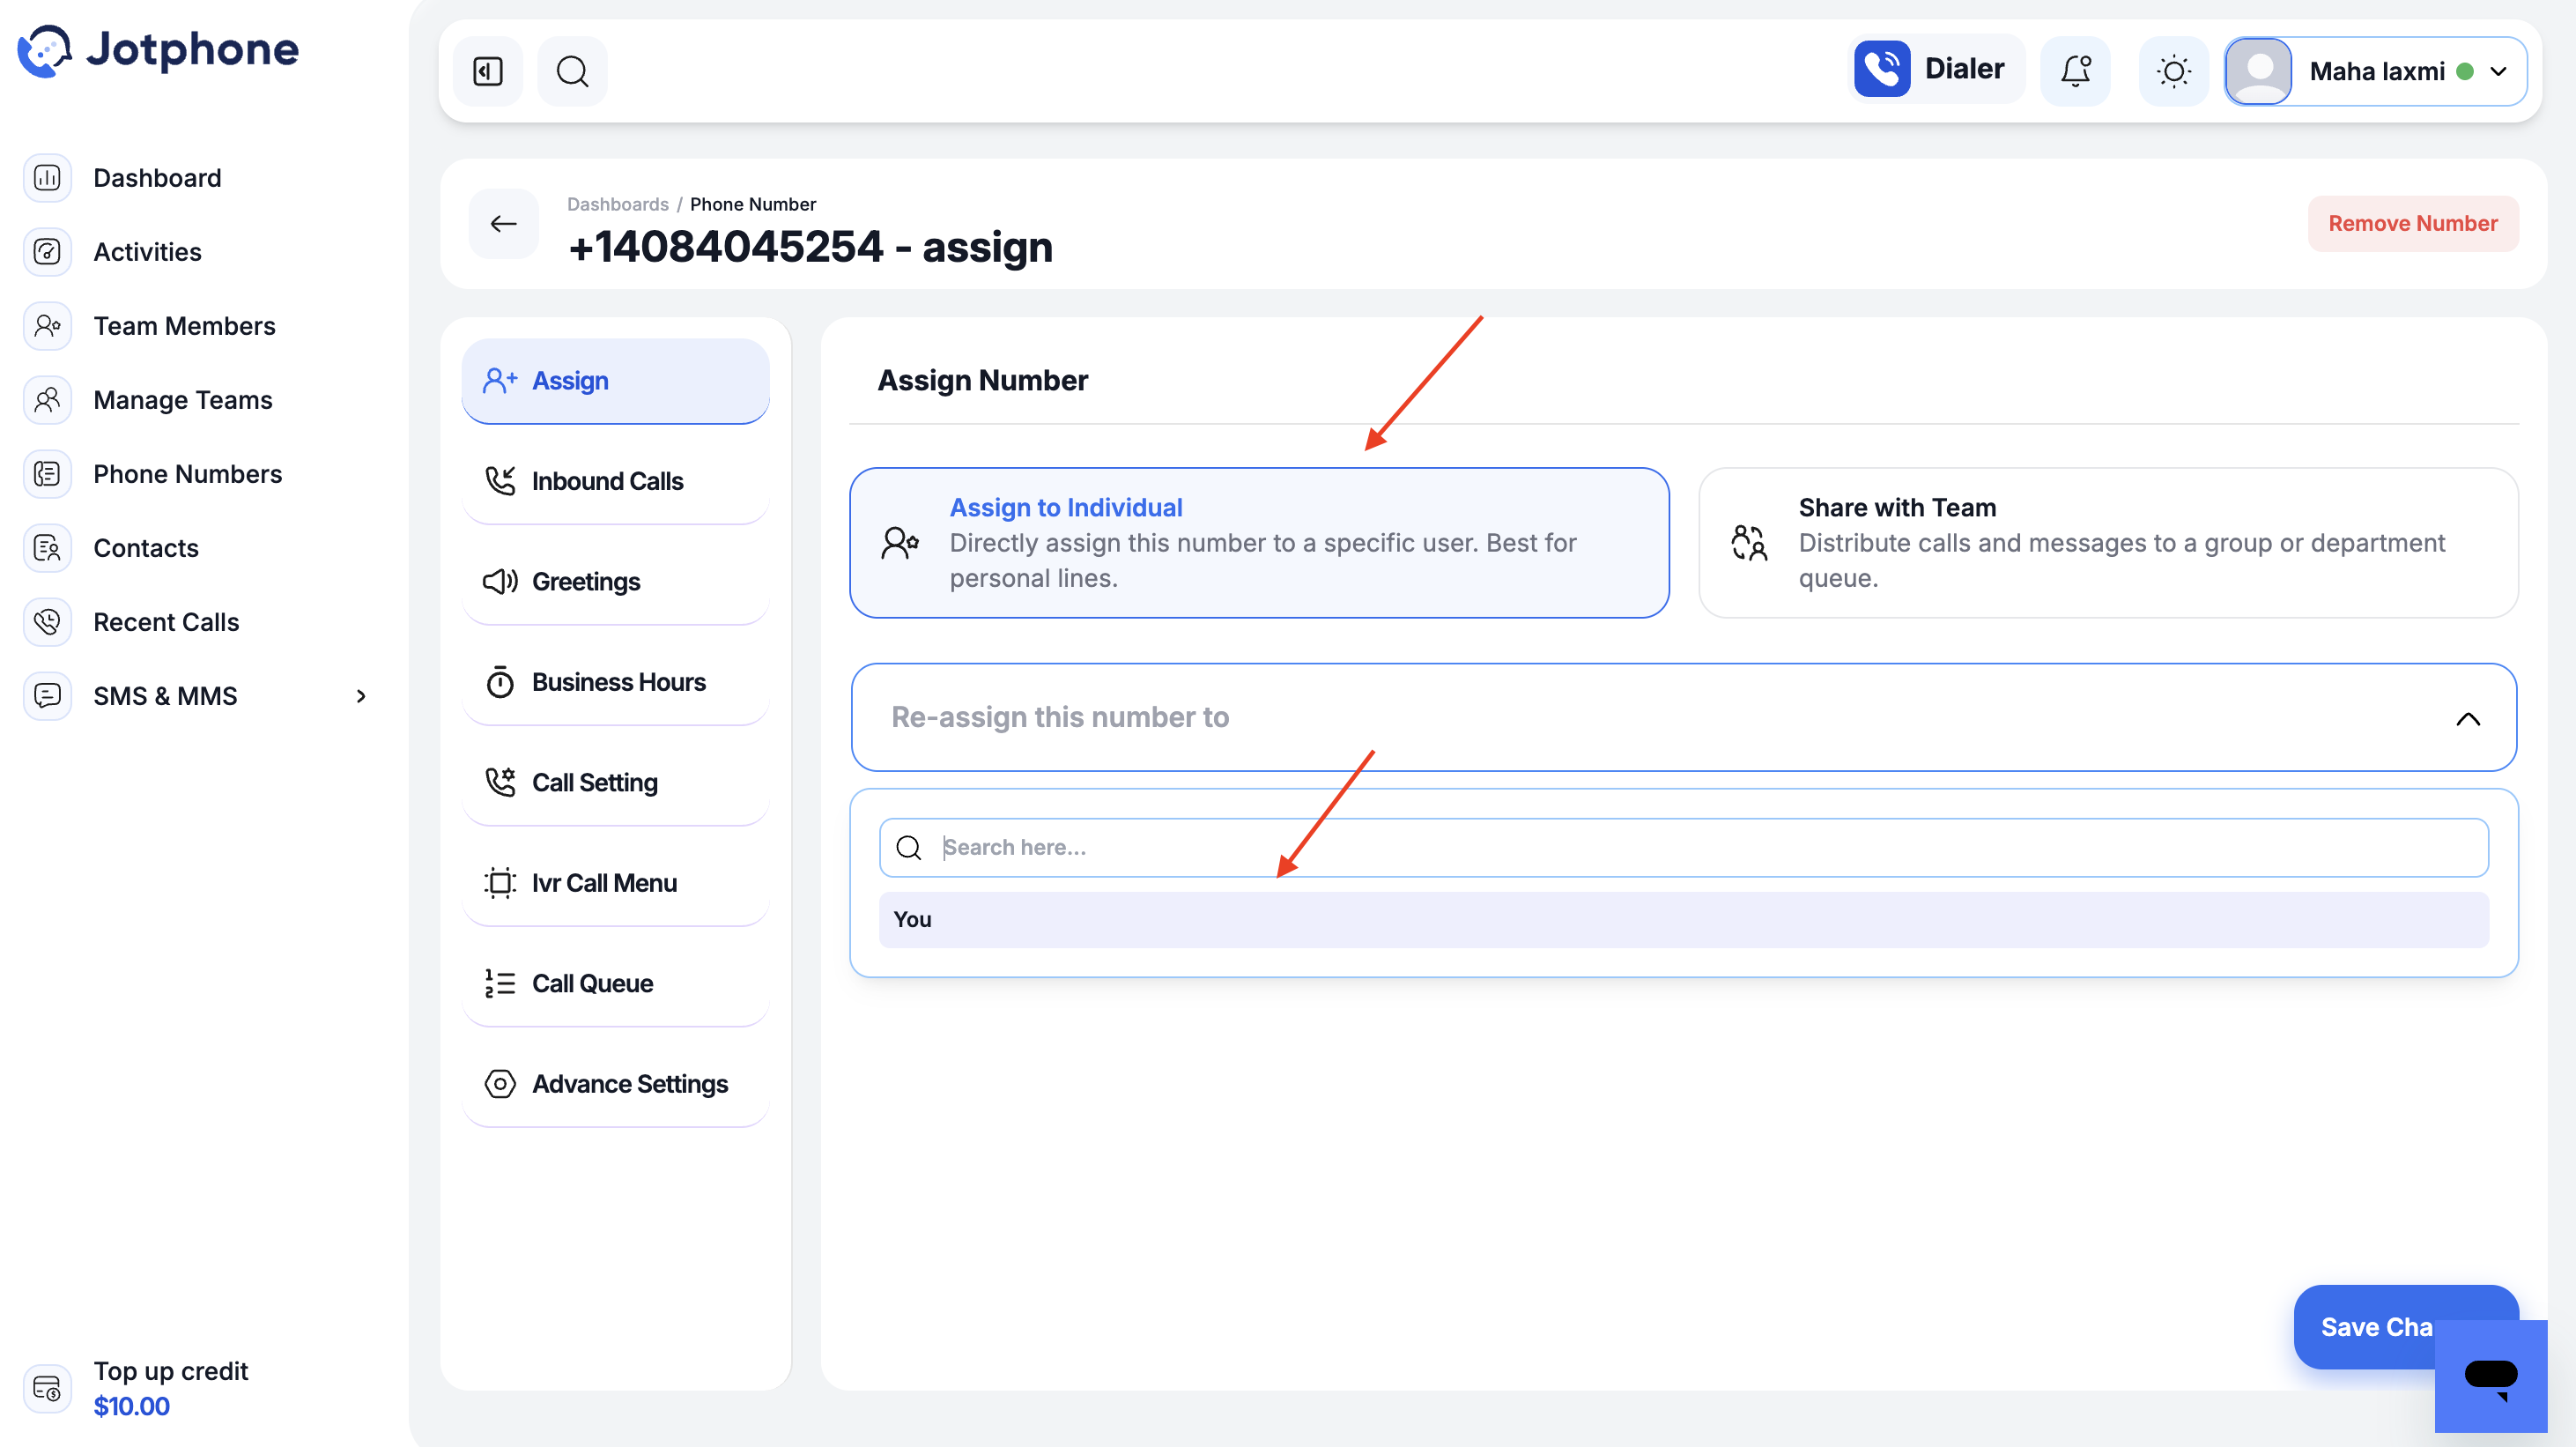The width and height of the screenshot is (2576, 1447).
Task: Open the chat support widget
Action: (x=2491, y=1377)
